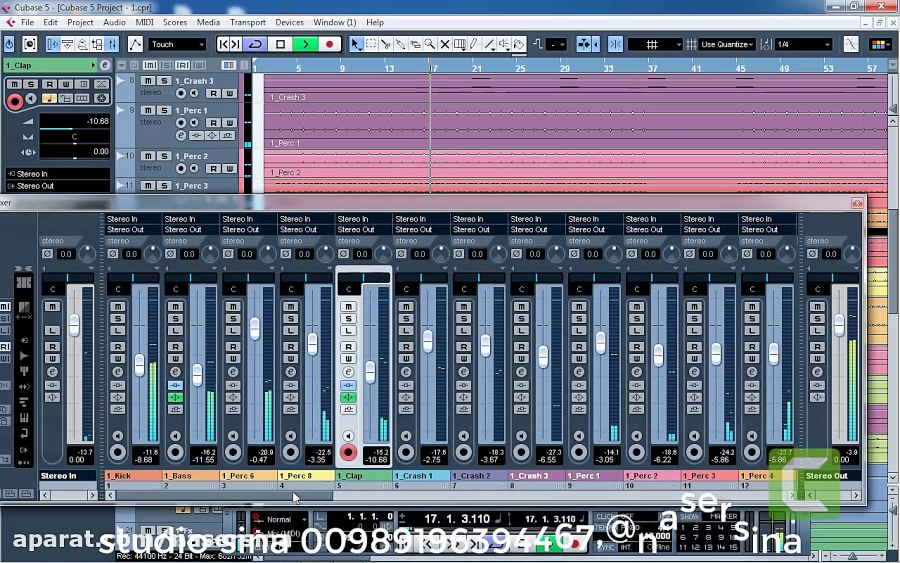This screenshot has height=563, width=900.
Task: Select the Erase tool
Action: (414, 44)
